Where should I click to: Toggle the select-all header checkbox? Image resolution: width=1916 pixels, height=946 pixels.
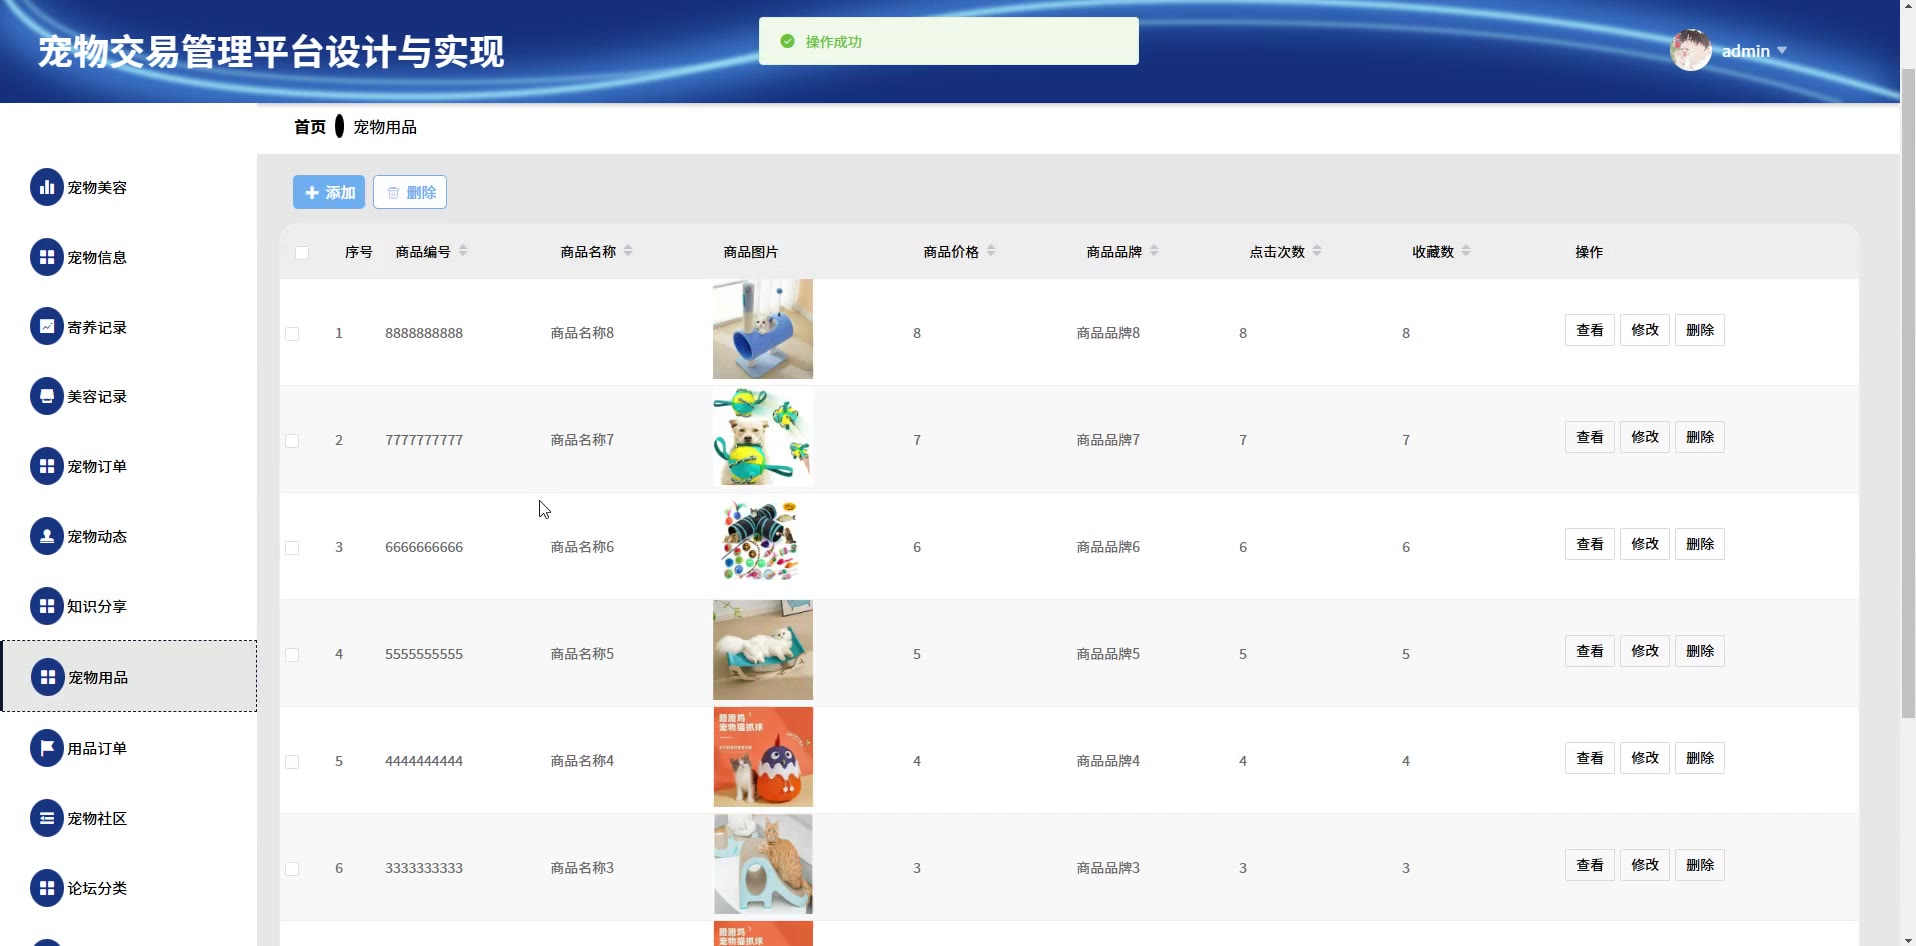tap(302, 253)
